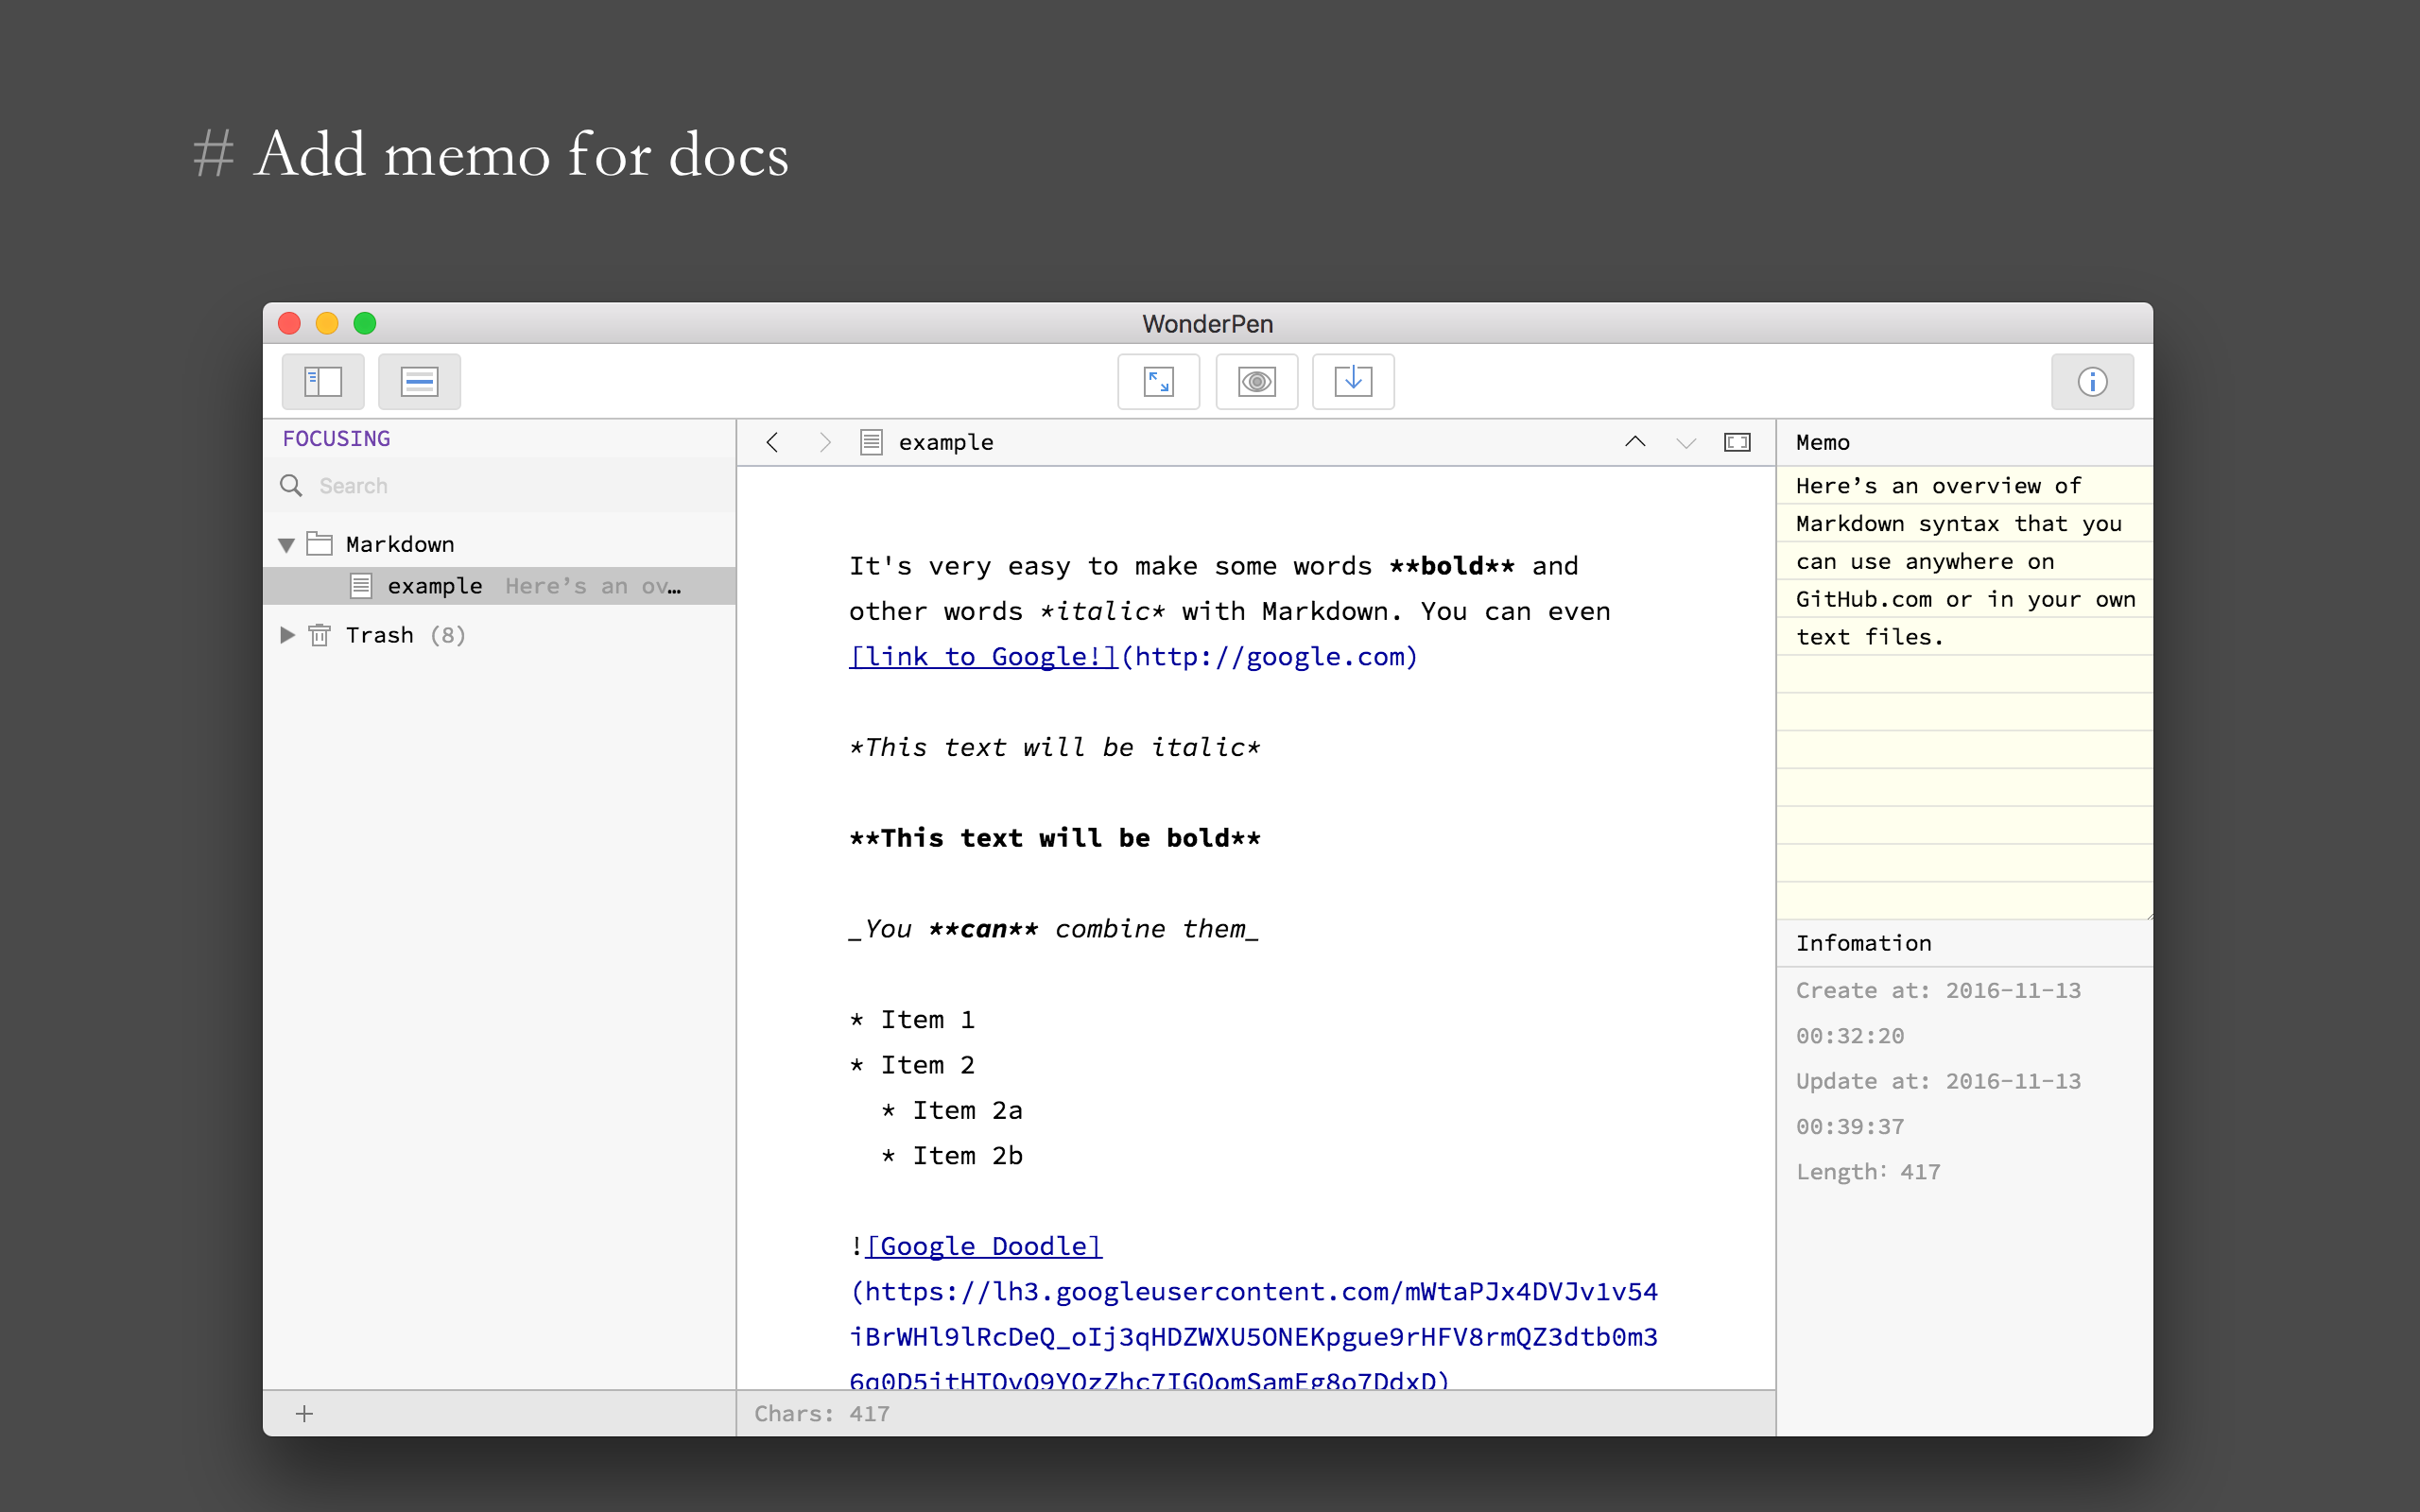Expand the Trash folder
The height and width of the screenshot is (1512, 2420).
(x=287, y=635)
